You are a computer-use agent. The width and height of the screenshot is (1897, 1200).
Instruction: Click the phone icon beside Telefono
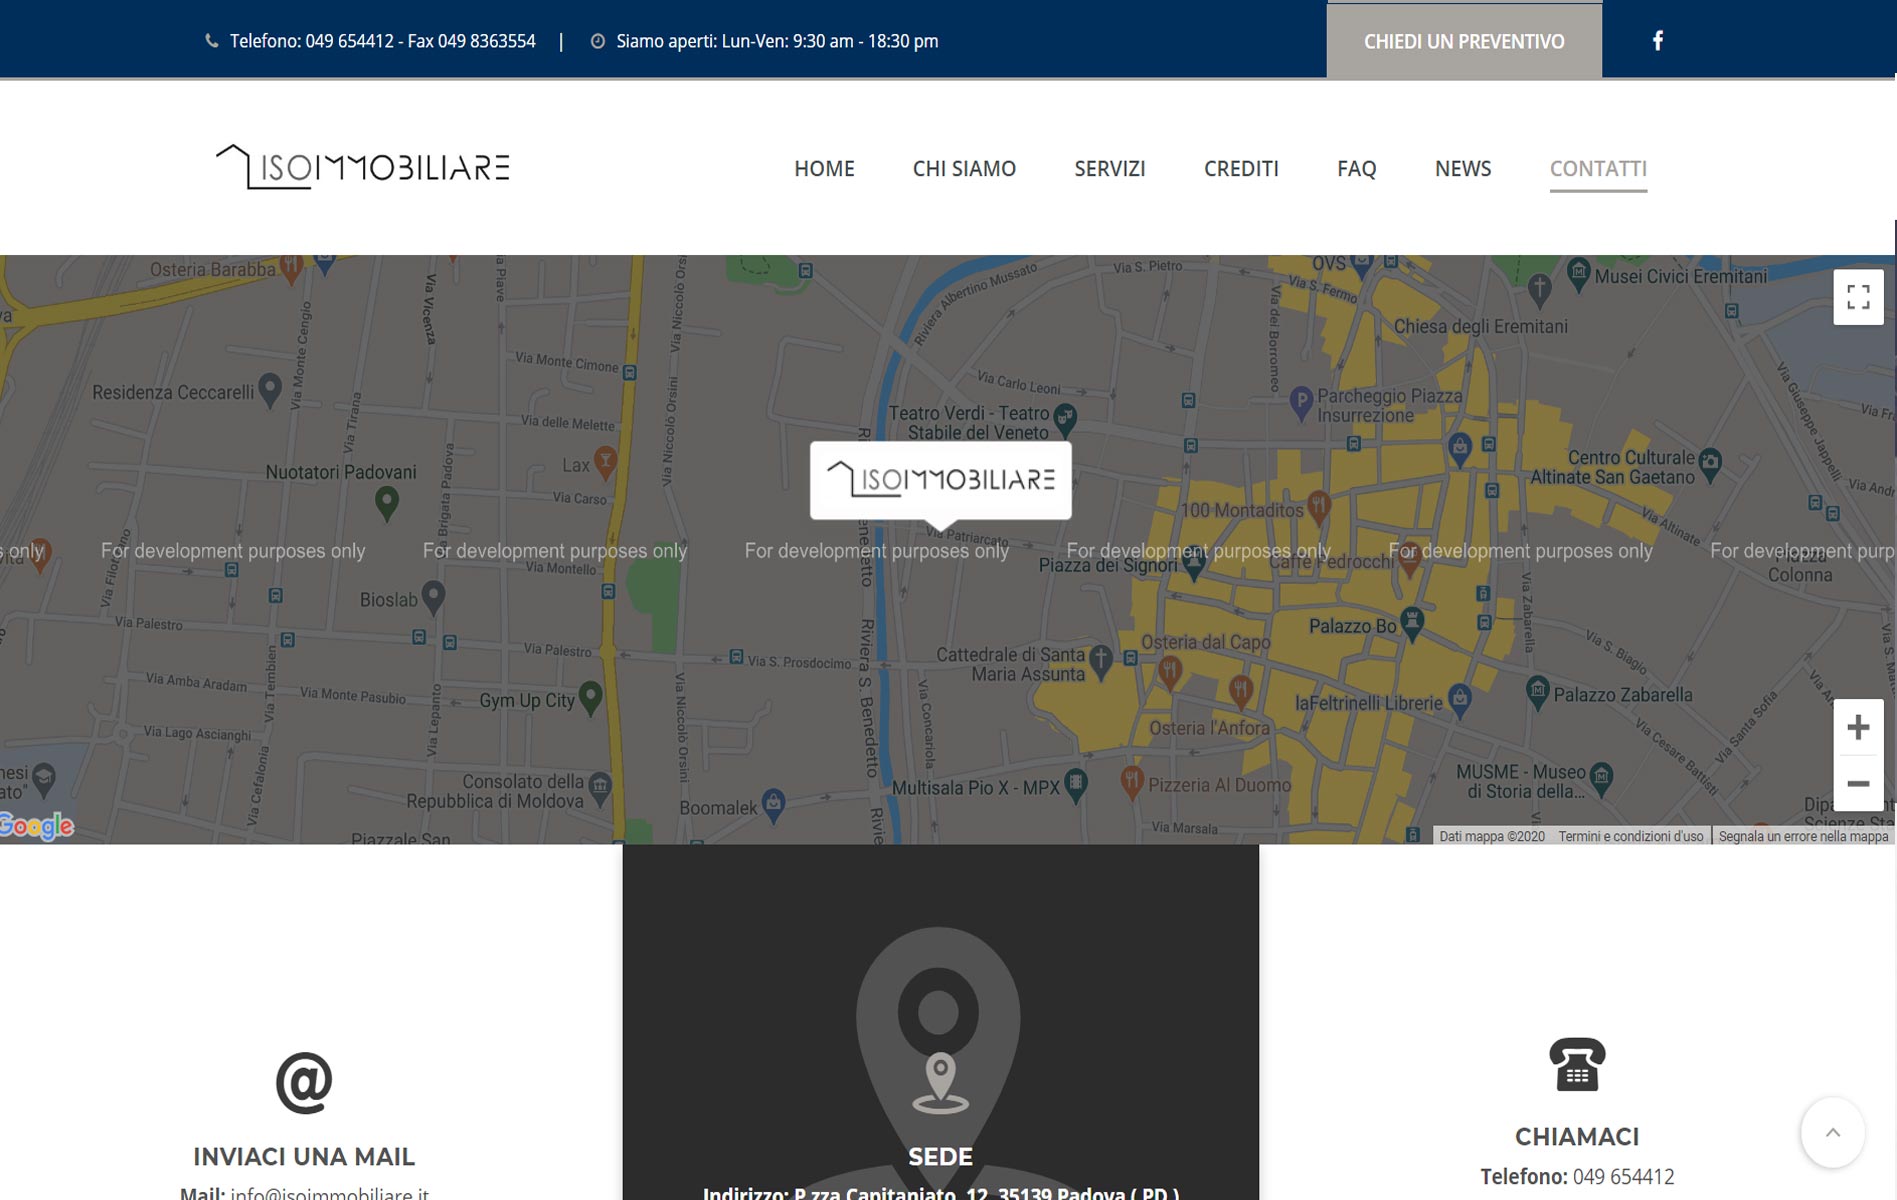click(212, 41)
